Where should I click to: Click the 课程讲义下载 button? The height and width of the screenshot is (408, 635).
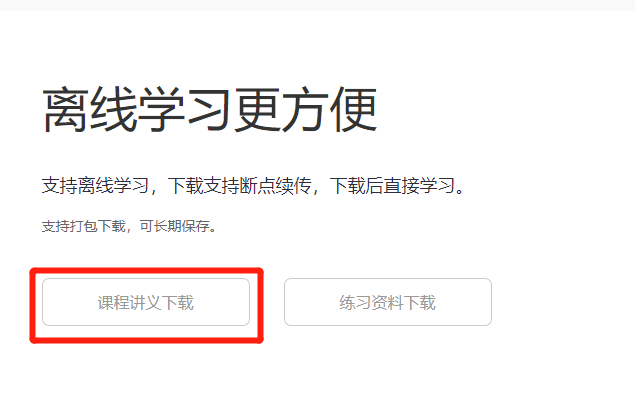(146, 302)
